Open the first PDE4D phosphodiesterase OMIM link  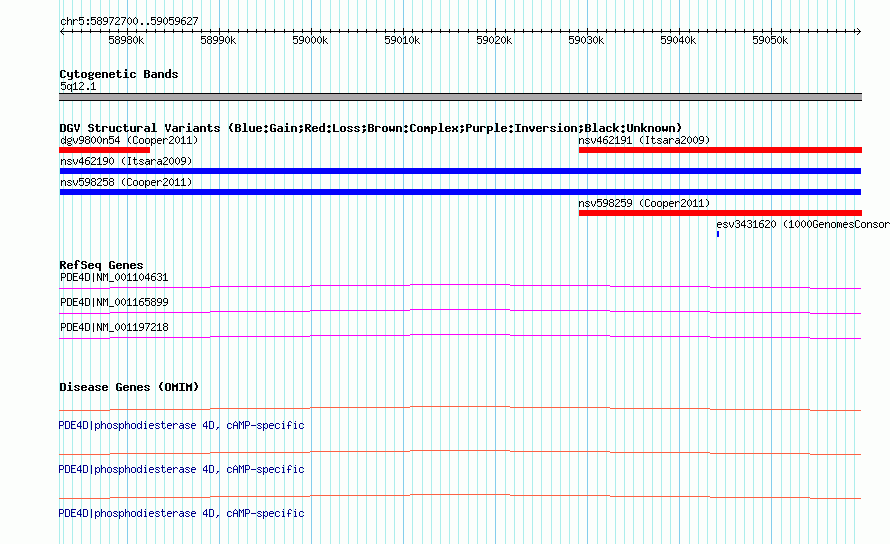pyautogui.click(x=181, y=425)
